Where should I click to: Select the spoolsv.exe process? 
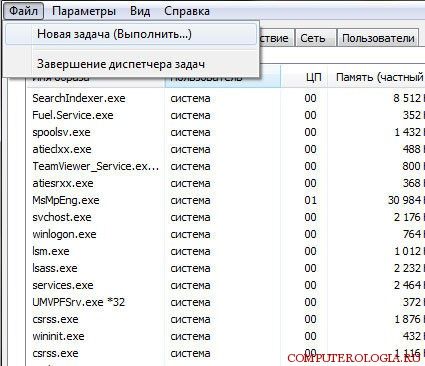(x=61, y=132)
